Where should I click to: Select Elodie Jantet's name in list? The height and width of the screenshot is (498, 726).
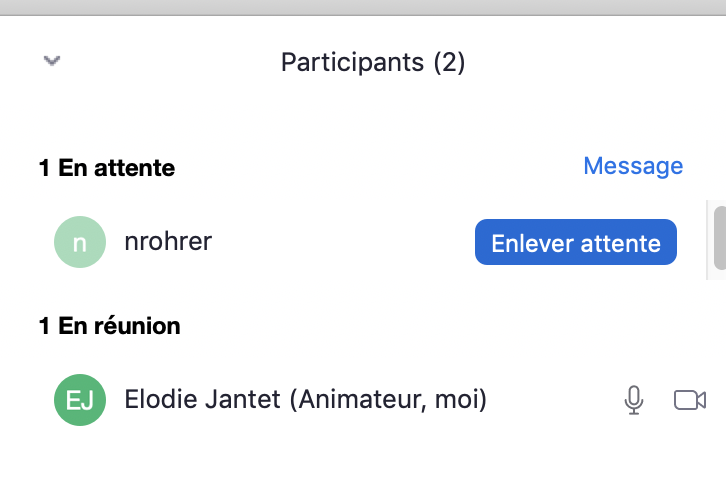tap(204, 400)
